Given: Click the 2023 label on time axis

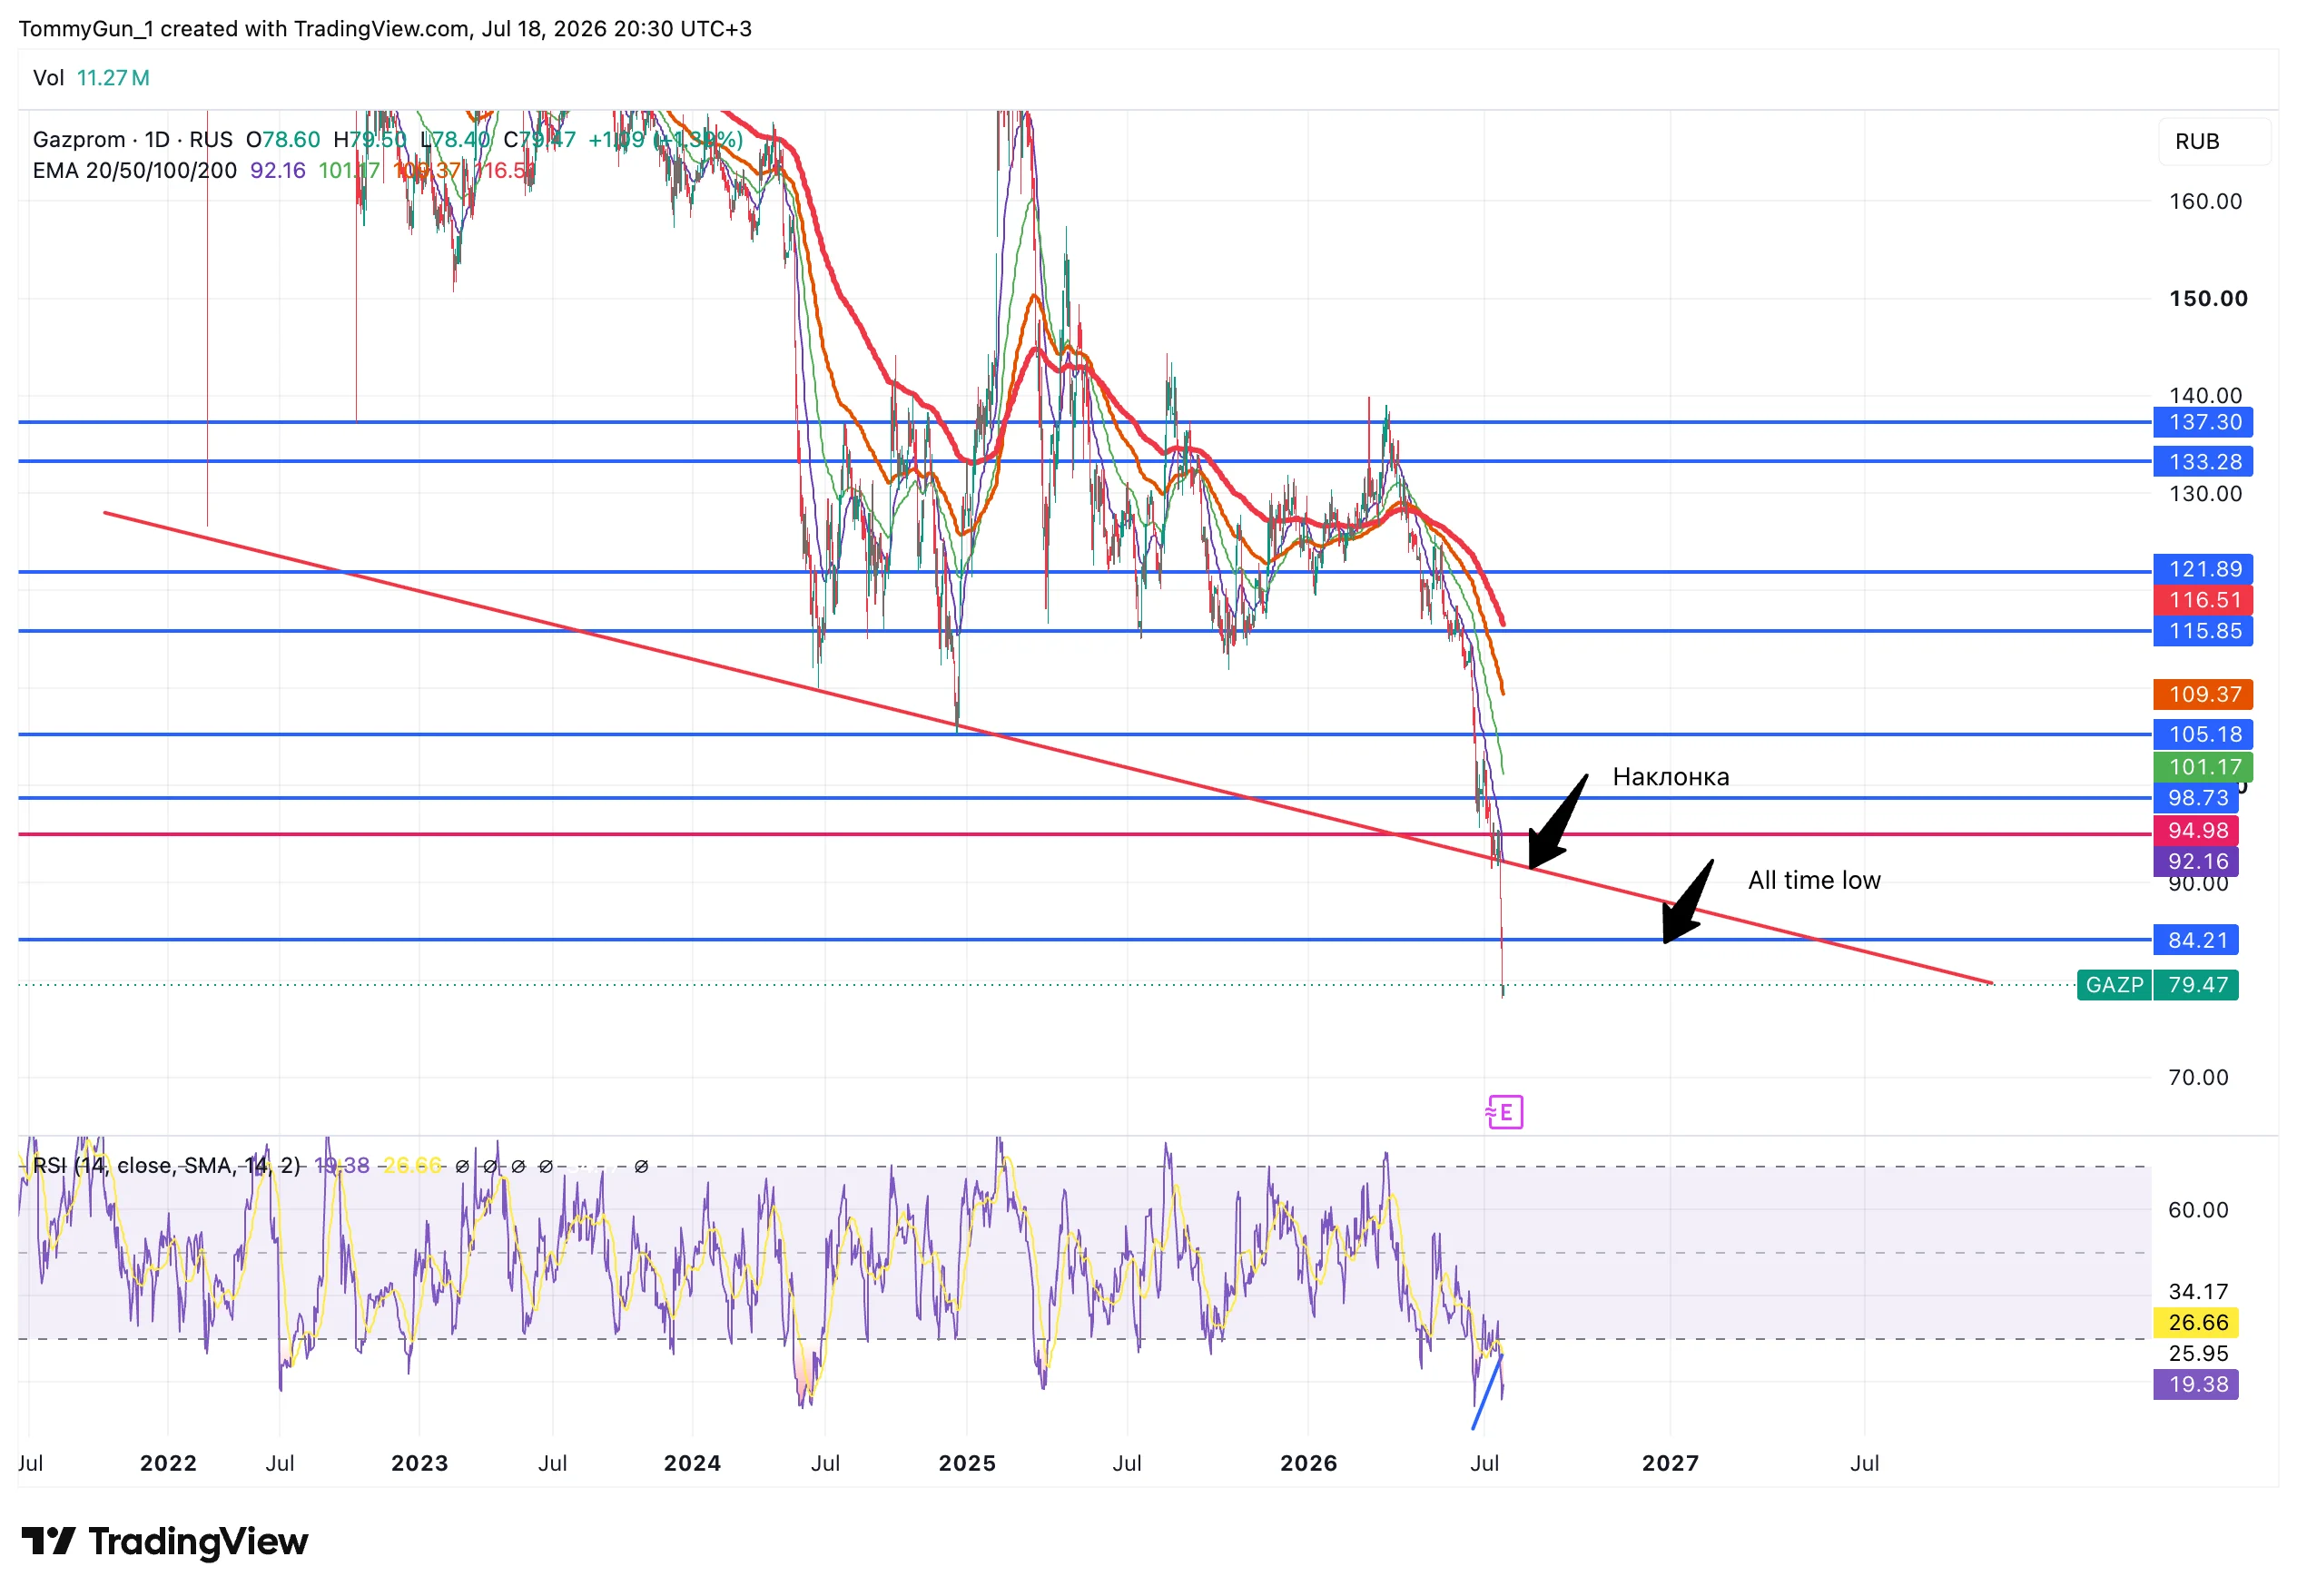Looking at the screenshot, I should click(x=419, y=1463).
